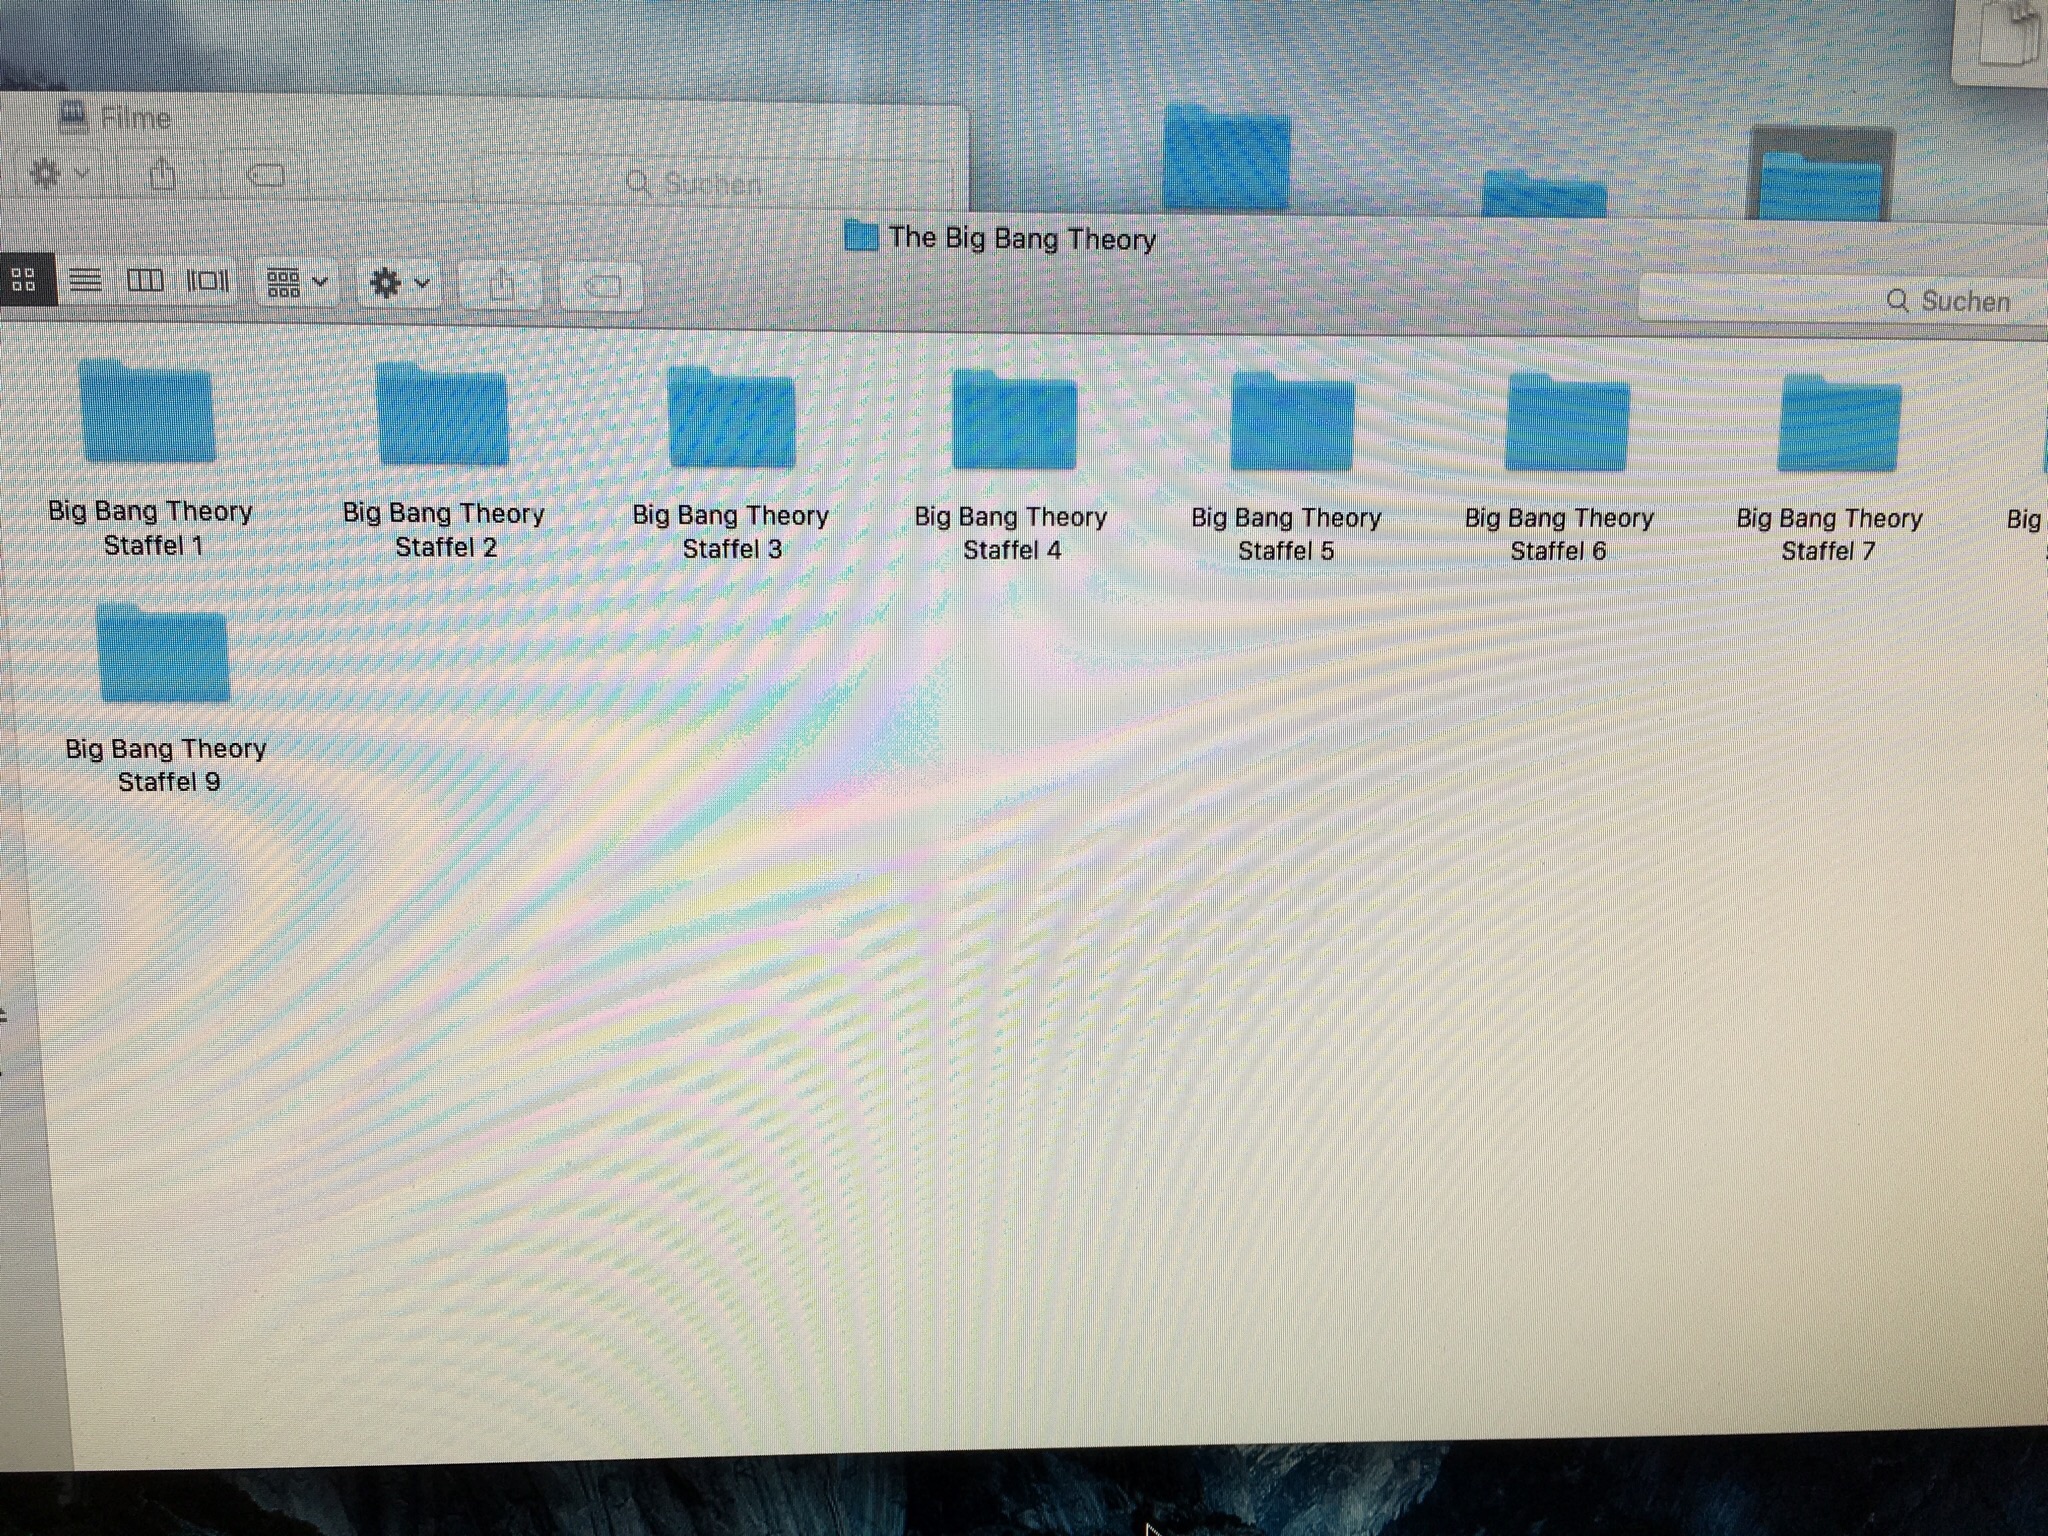Open the gear action menu in Big Bang Theory window
Screen dimensions: 2048x1536
coord(400,284)
